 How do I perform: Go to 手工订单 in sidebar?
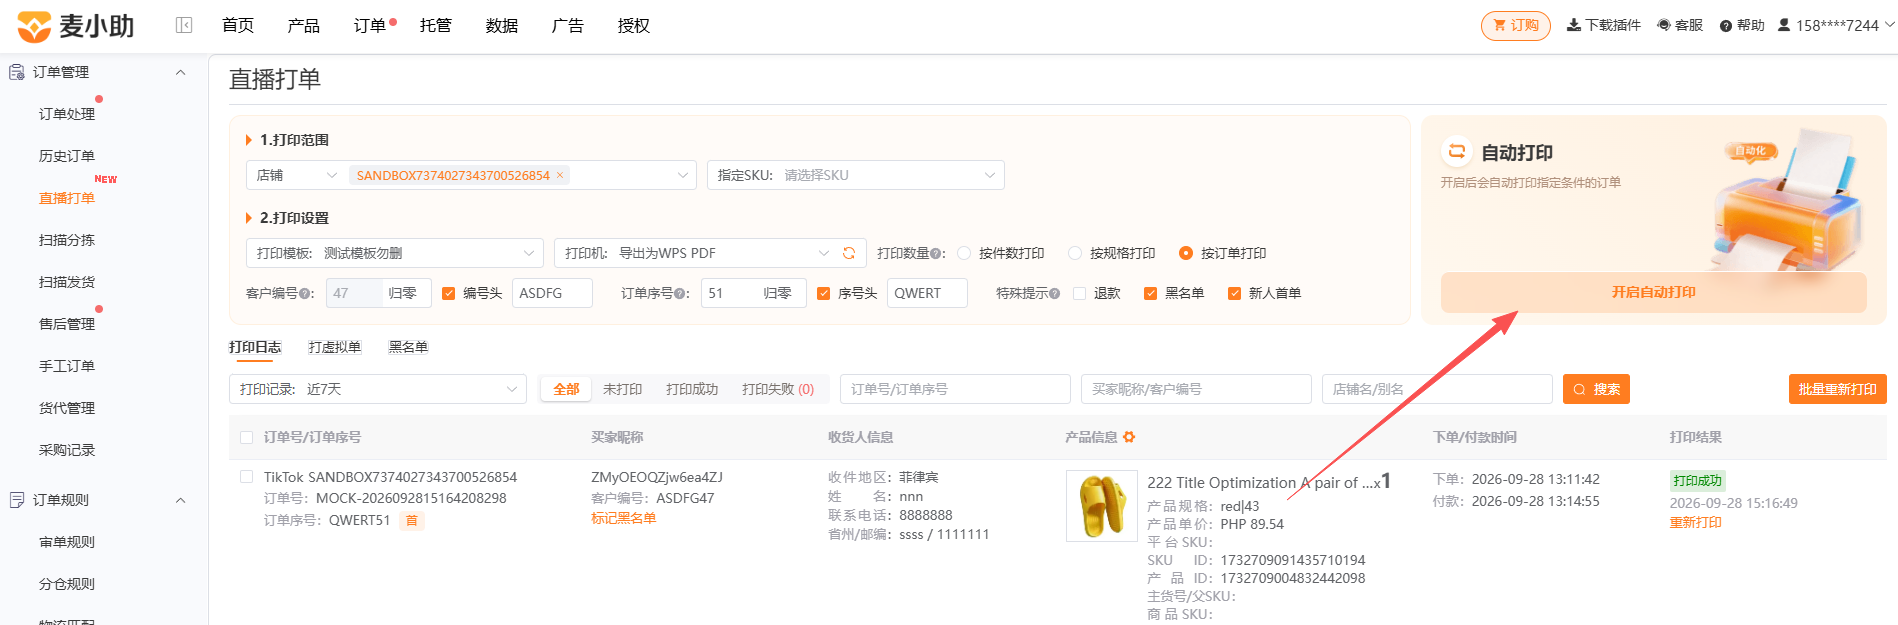pos(67,366)
